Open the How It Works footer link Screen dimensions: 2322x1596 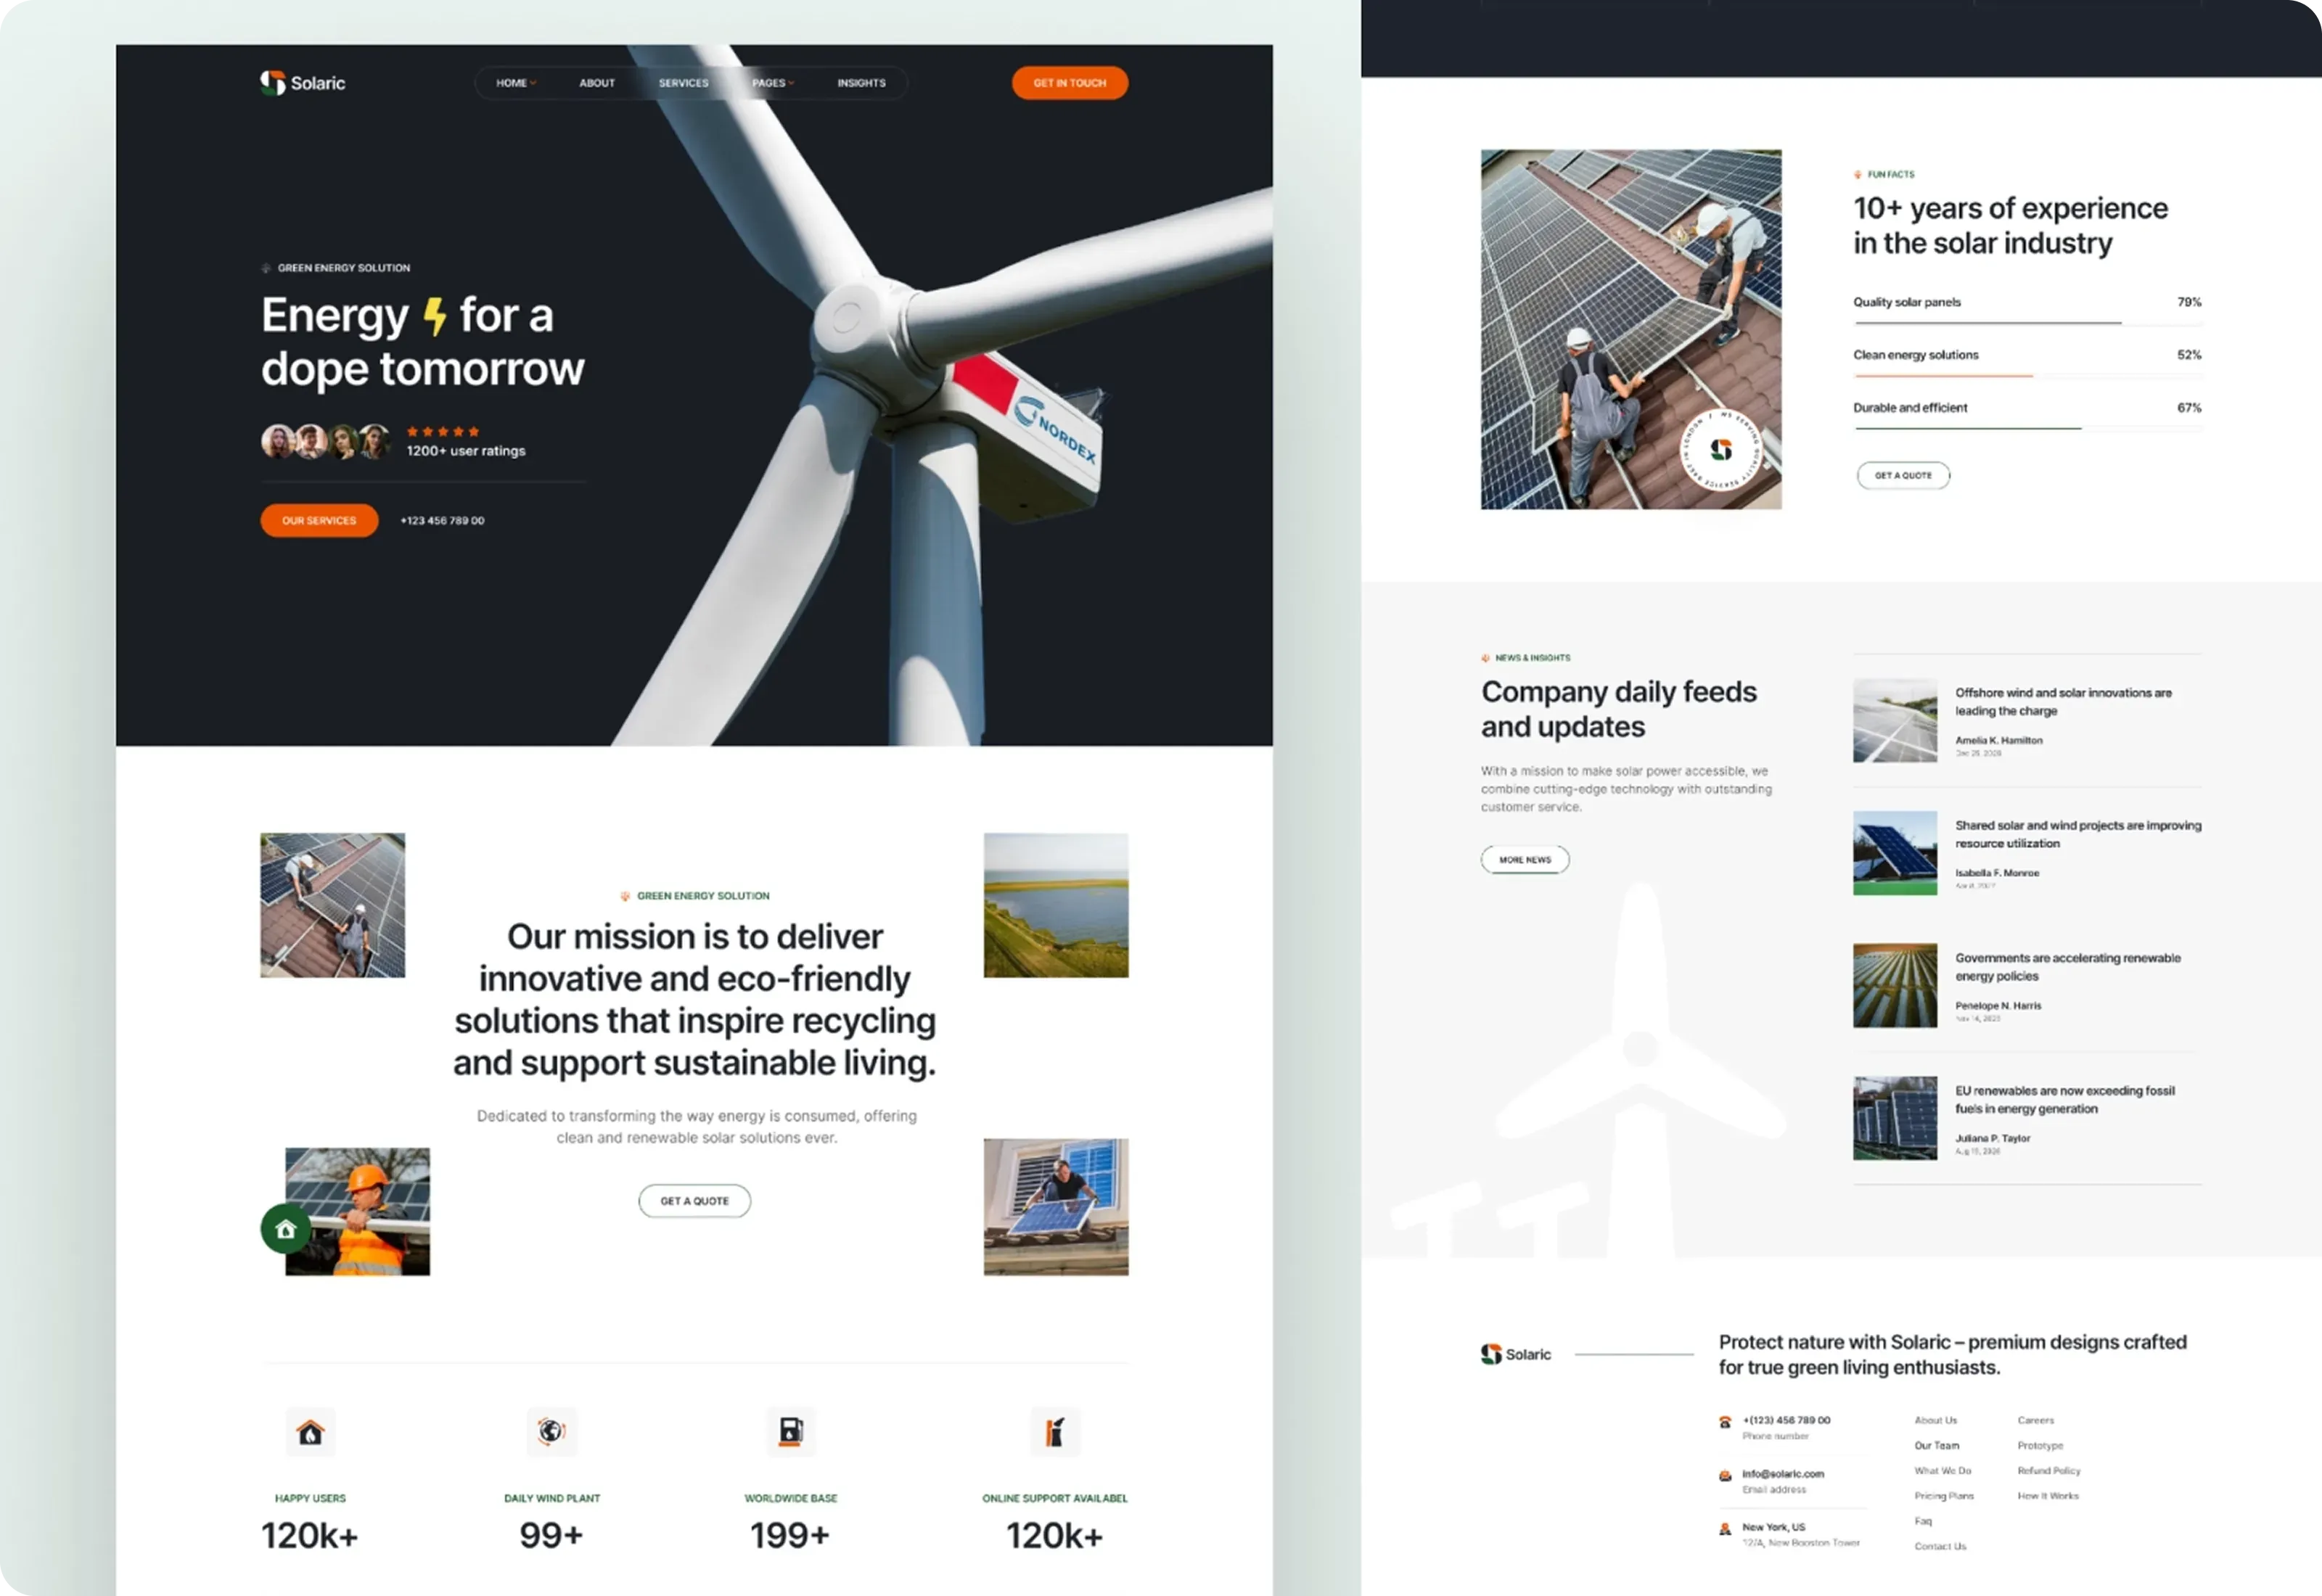2048,1496
